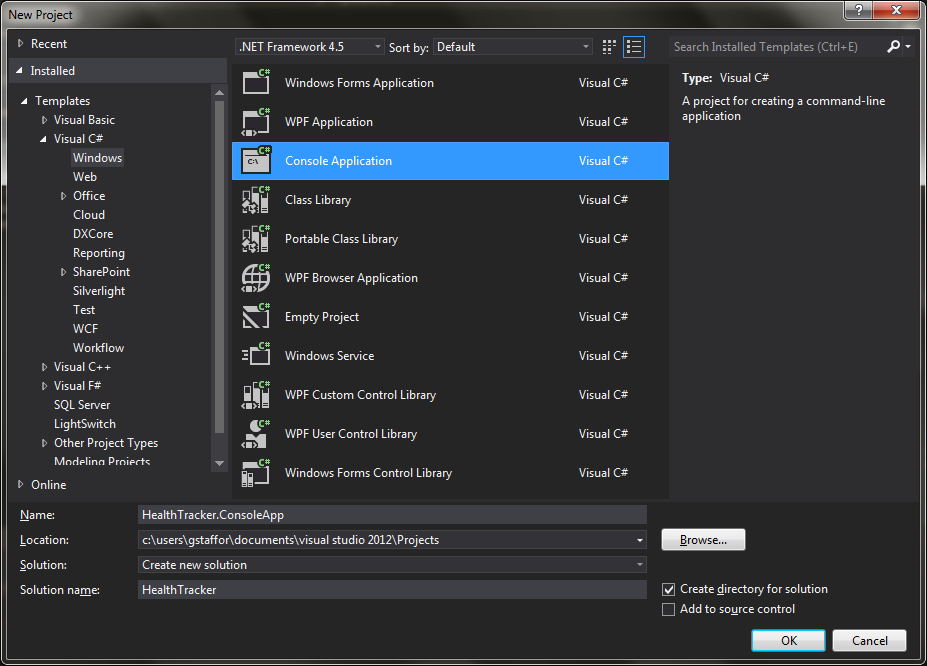The image size is (927, 666).
Task: Expand the Visual C++ node
Action: 44,367
